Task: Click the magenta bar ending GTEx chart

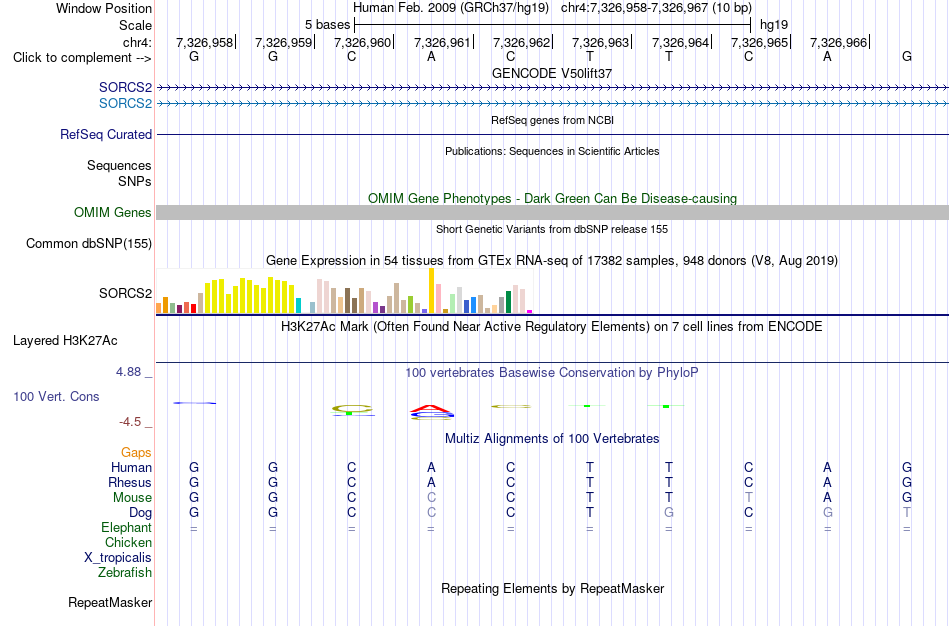Action: click(x=530, y=311)
